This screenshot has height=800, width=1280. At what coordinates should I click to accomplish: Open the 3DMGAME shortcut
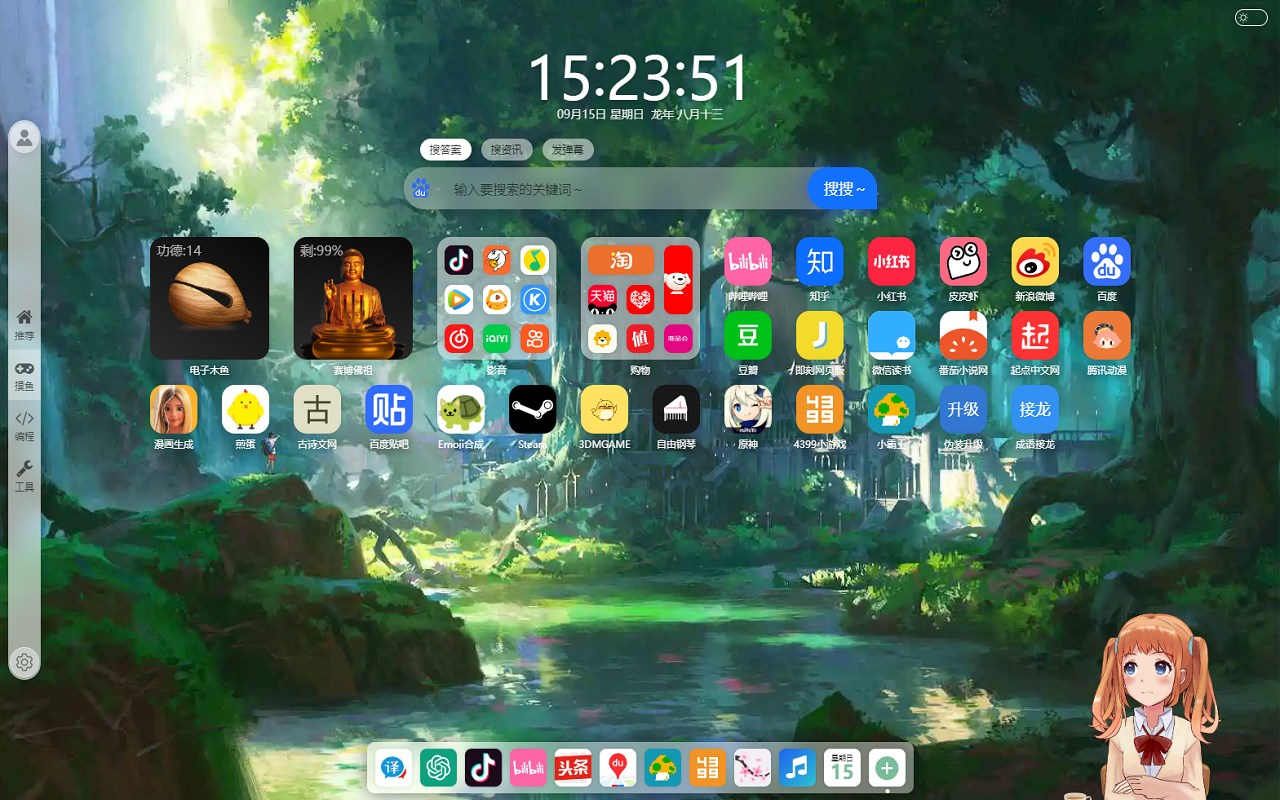tap(604, 409)
